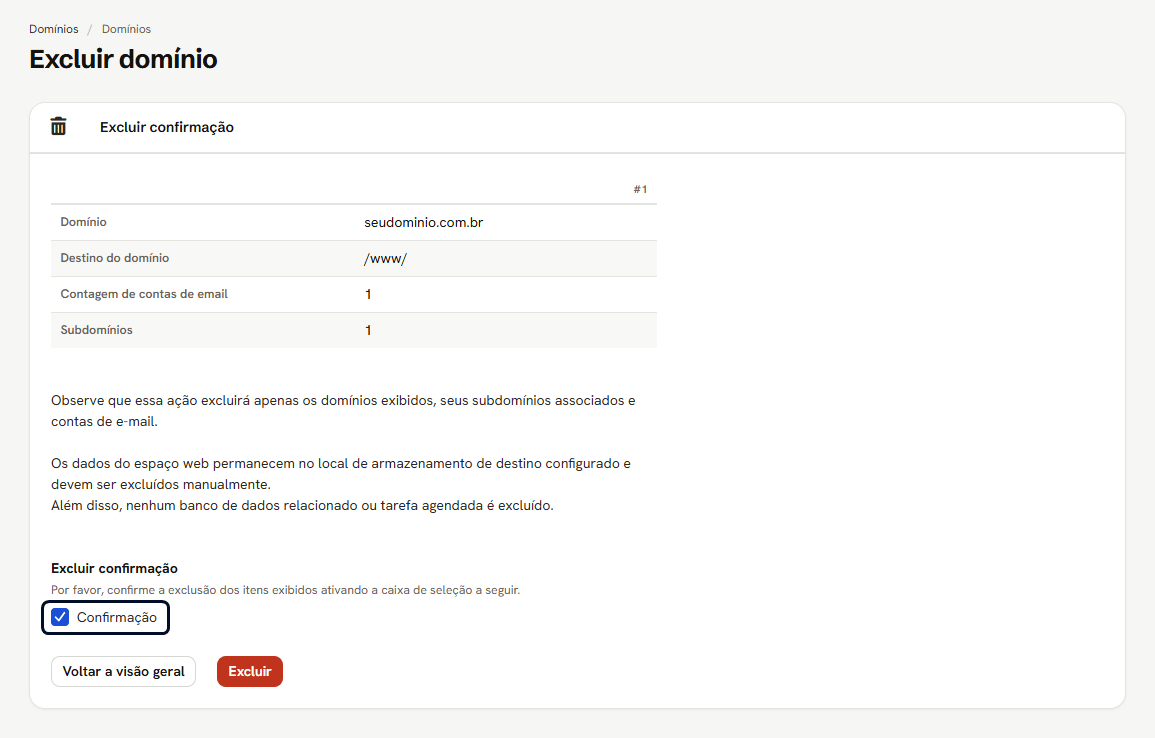Open the first Domínios breadcrumb link
The image size is (1155, 738).
54,29
